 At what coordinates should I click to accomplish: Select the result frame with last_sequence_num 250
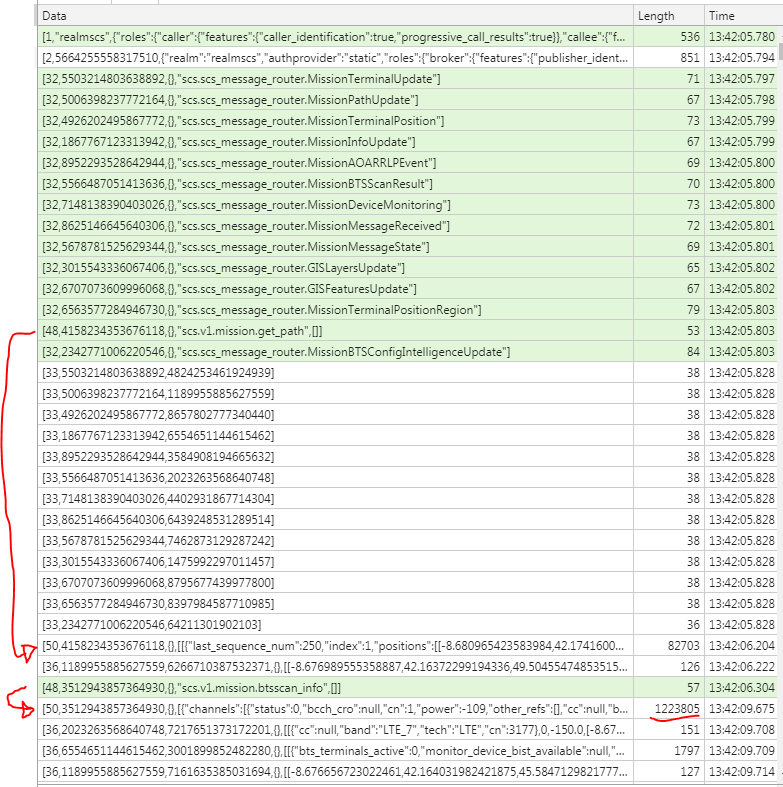click(x=407, y=646)
